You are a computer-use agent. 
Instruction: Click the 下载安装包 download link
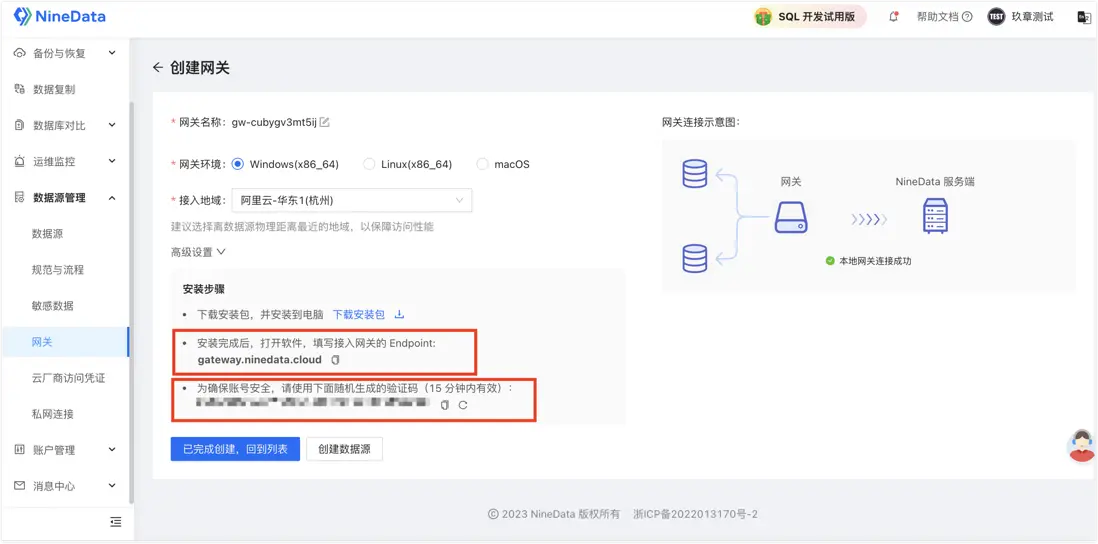point(359,314)
